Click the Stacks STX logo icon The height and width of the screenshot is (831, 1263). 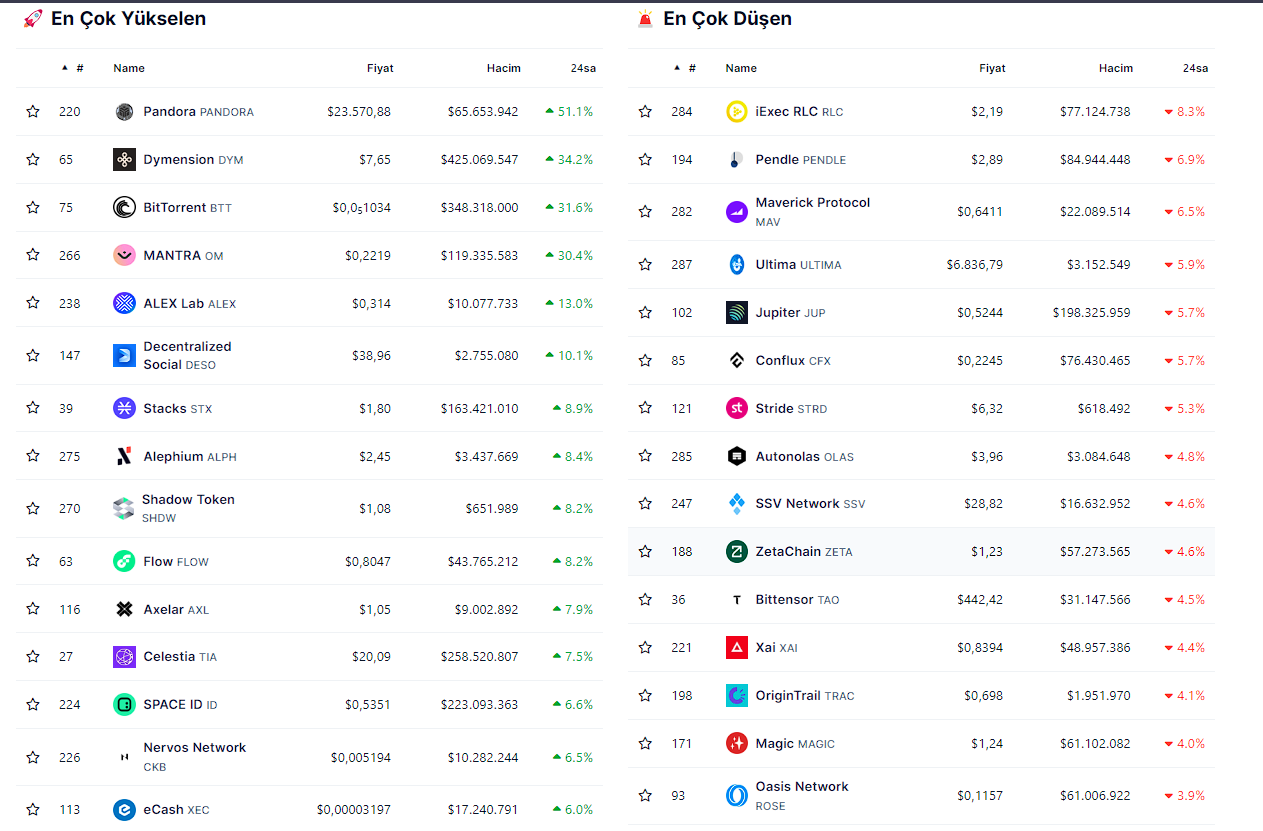124,408
